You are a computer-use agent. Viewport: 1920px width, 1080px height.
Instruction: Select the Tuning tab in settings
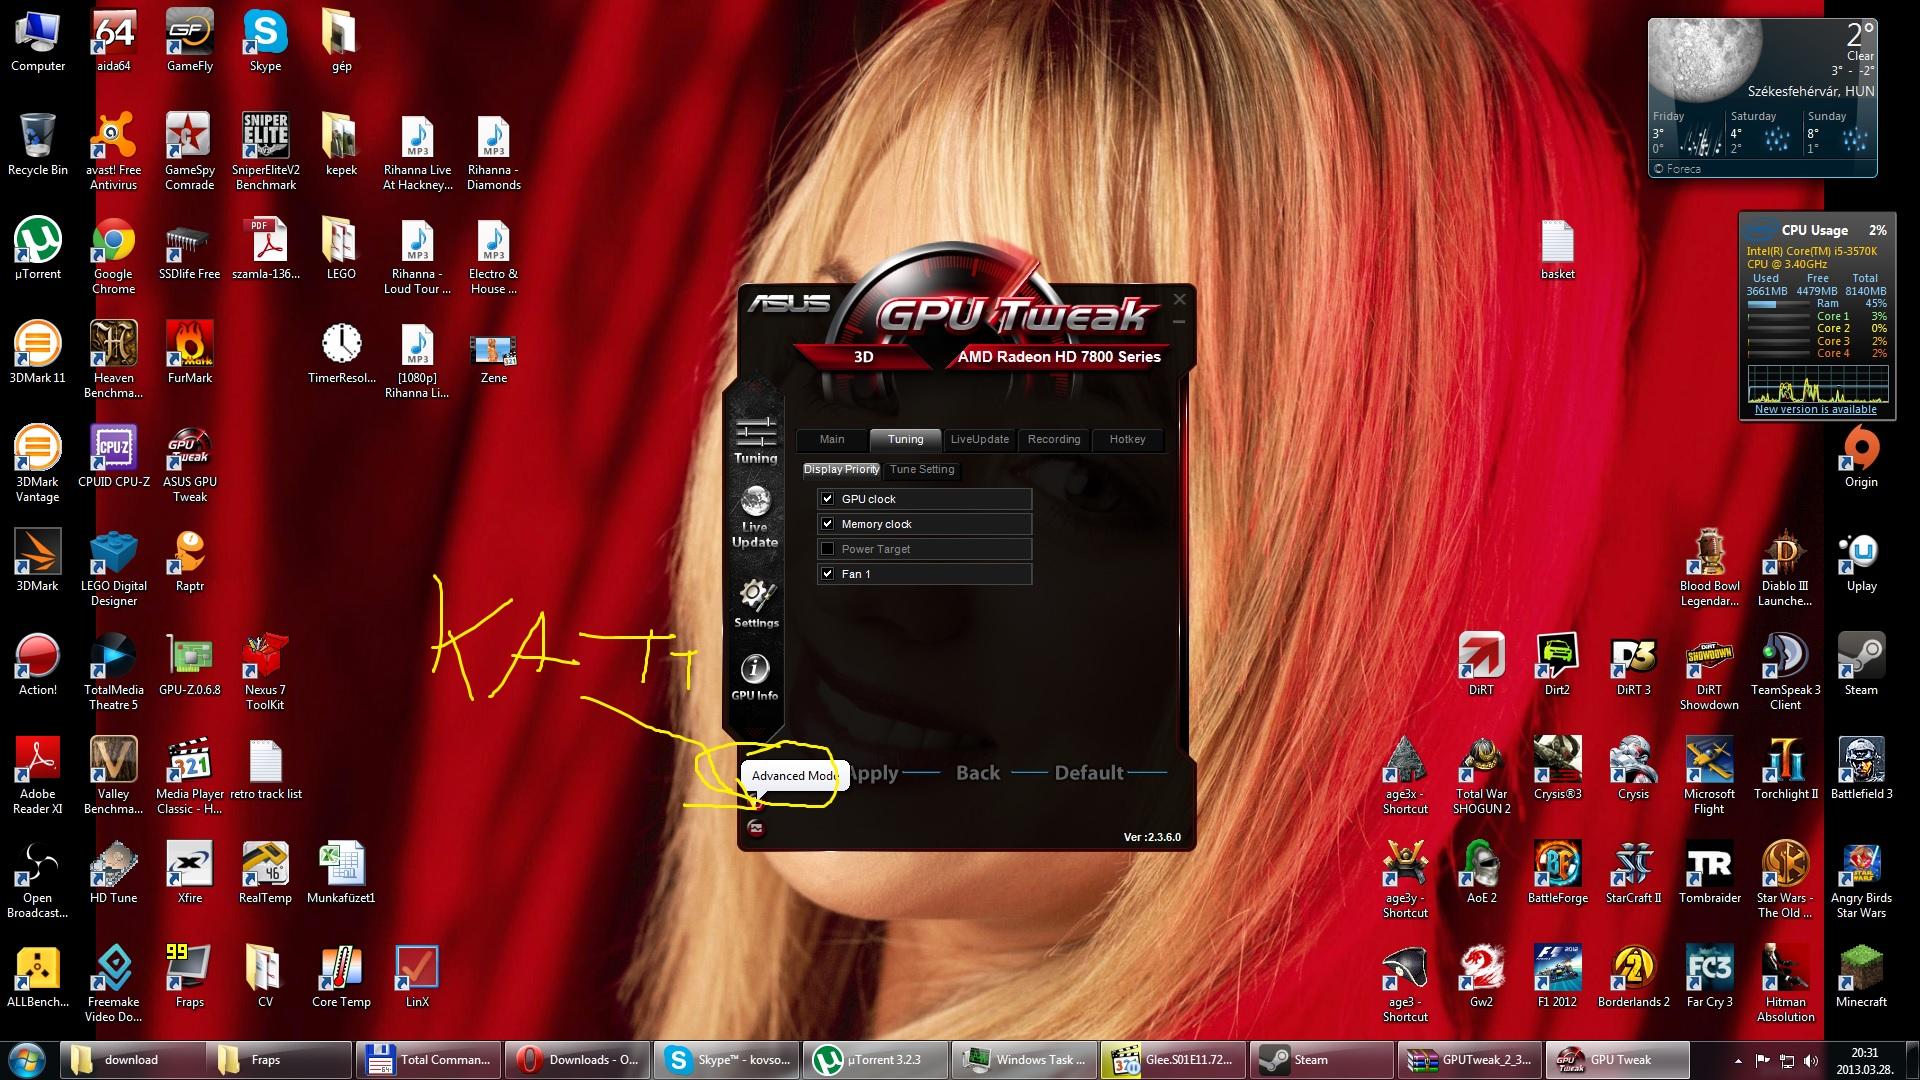click(905, 439)
